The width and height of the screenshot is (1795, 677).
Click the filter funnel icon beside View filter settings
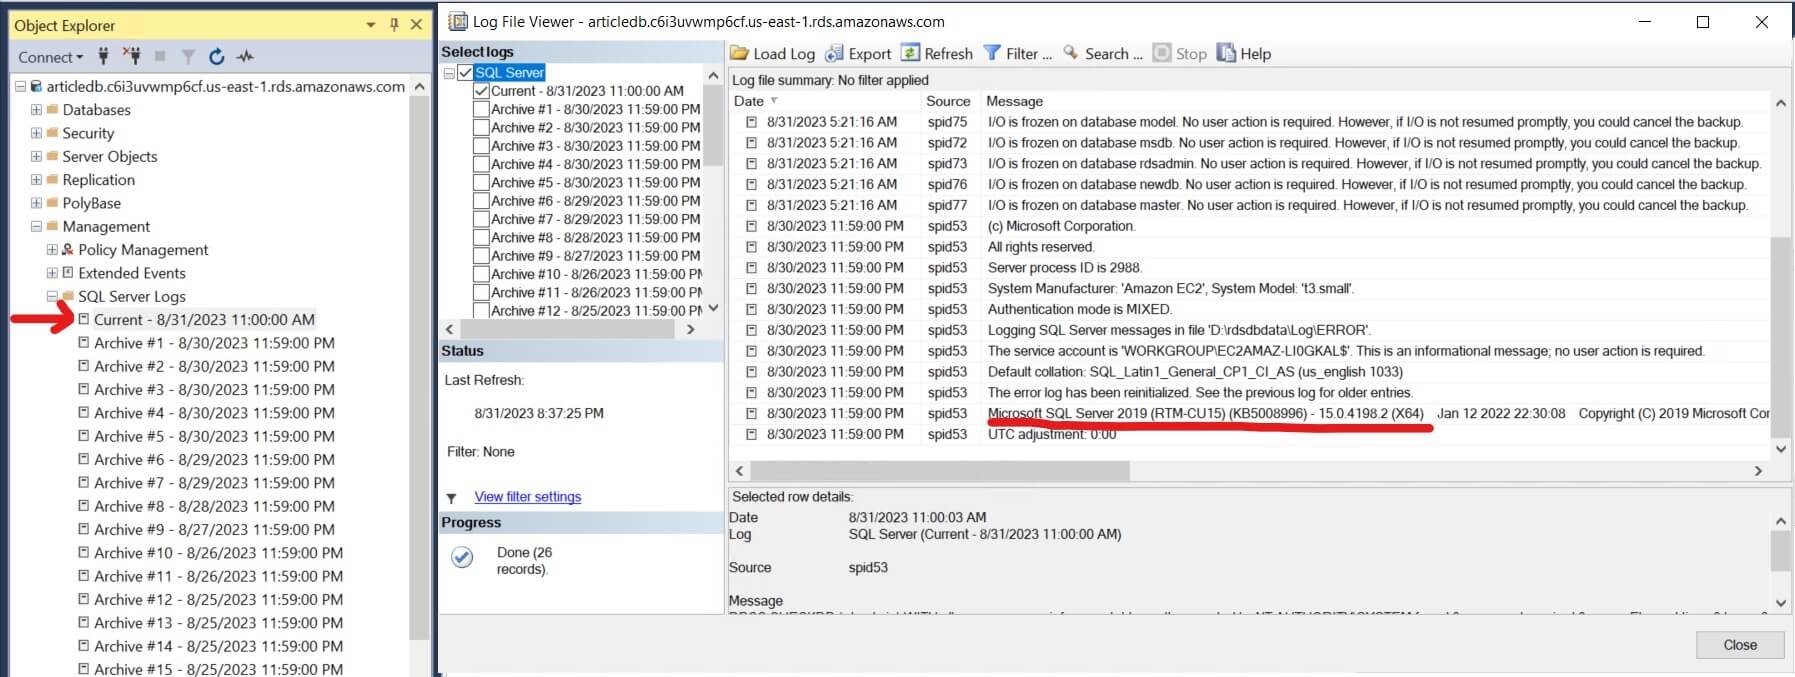[451, 498]
